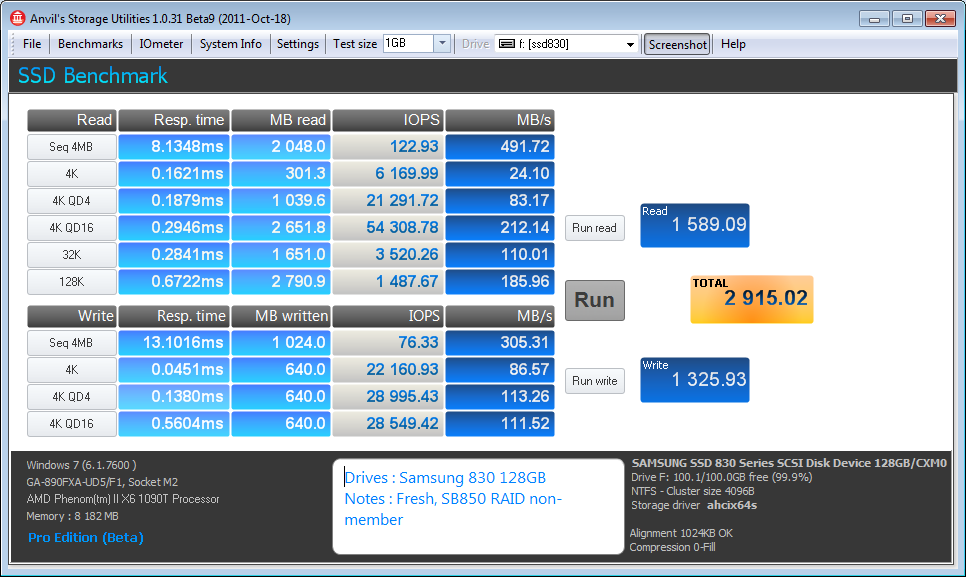966x577 pixels.
Task: Click the Pro Edition (Beta) link
Action: point(86,537)
